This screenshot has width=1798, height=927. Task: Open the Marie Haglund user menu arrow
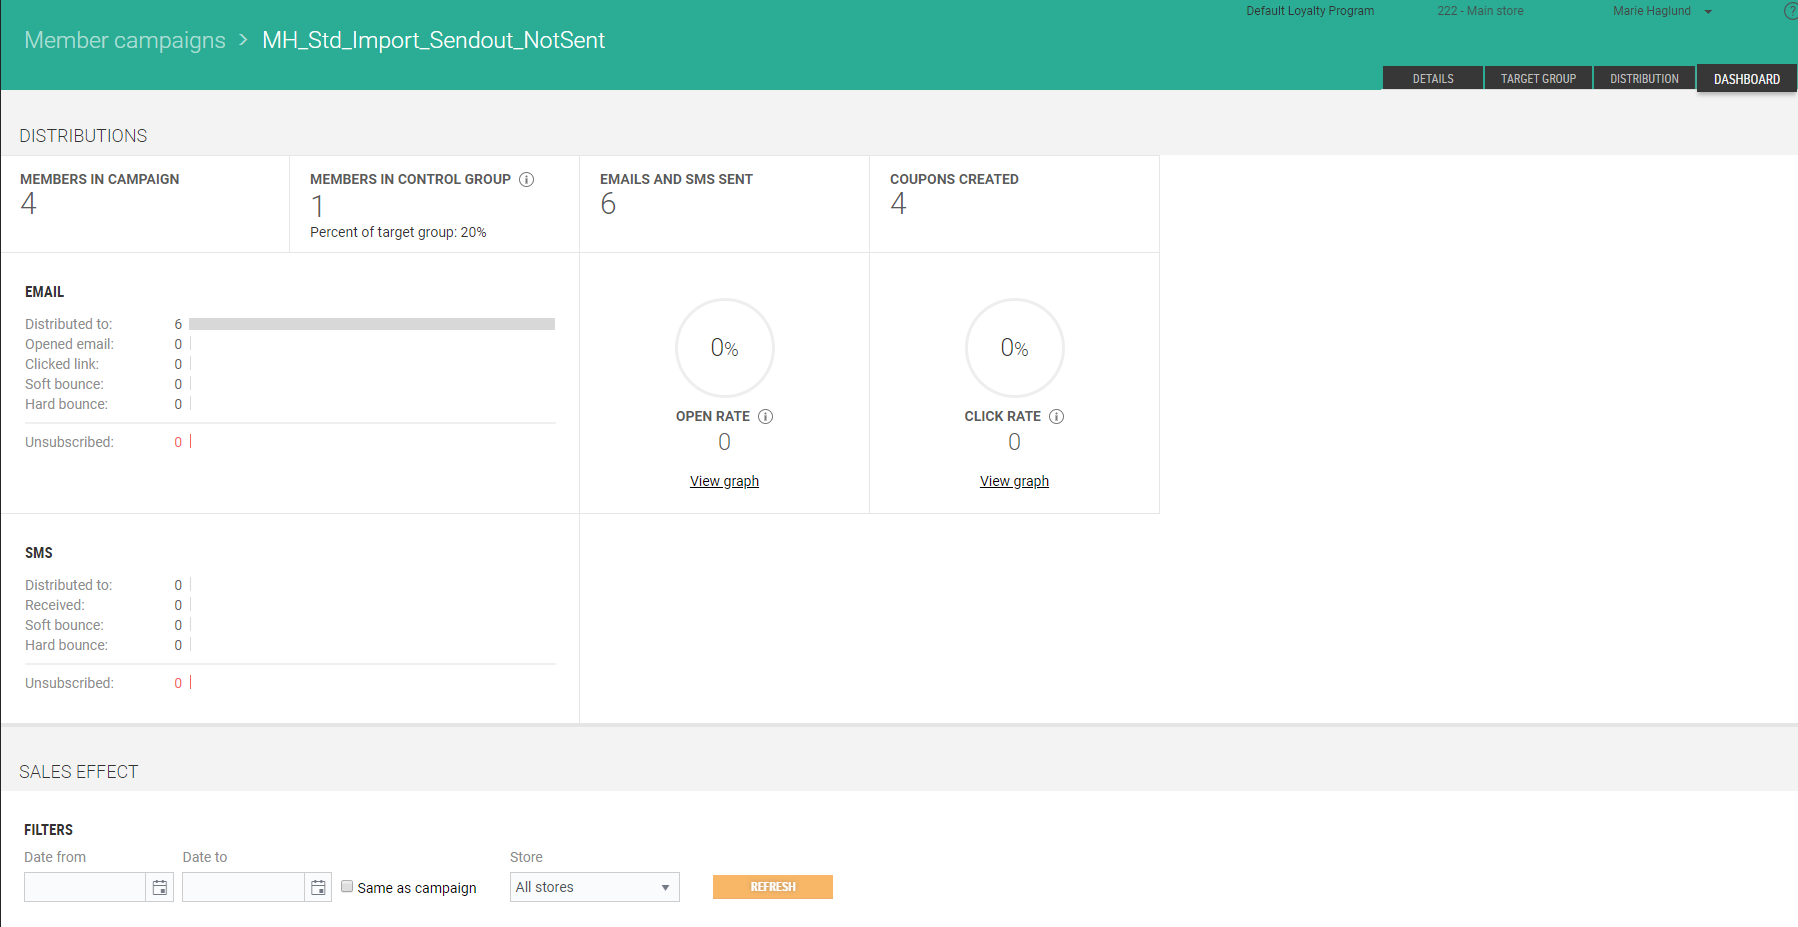click(x=1708, y=12)
